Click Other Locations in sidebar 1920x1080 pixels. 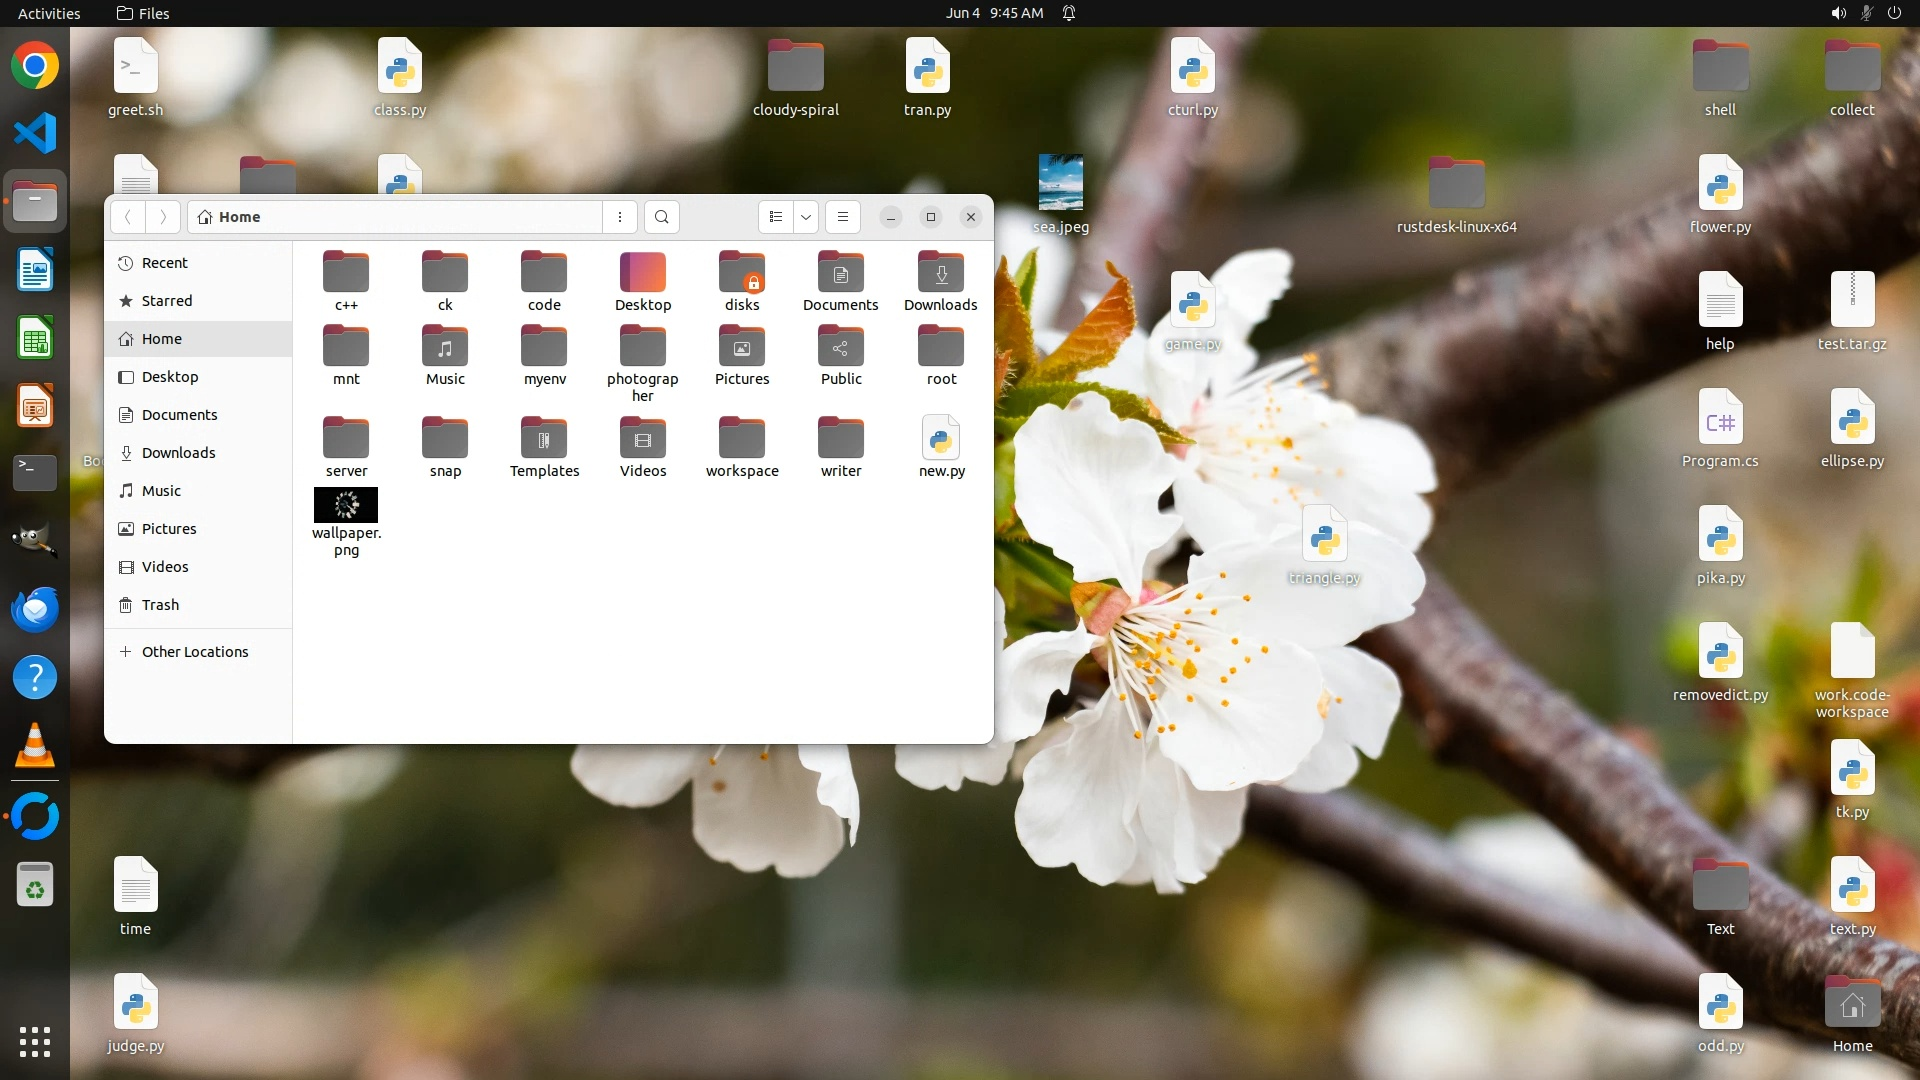[x=194, y=652]
